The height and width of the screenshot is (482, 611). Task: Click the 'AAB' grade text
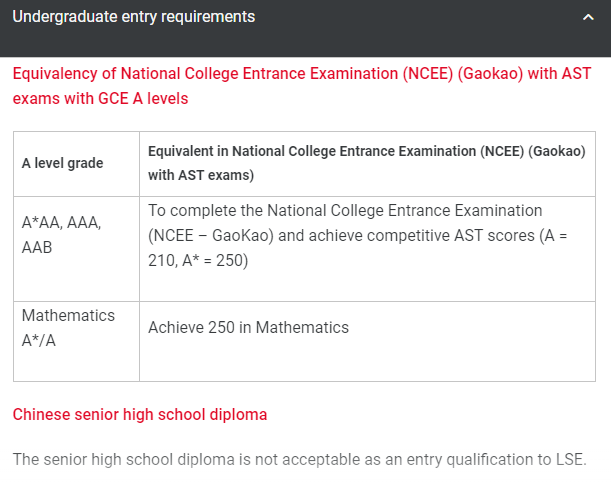(37, 247)
